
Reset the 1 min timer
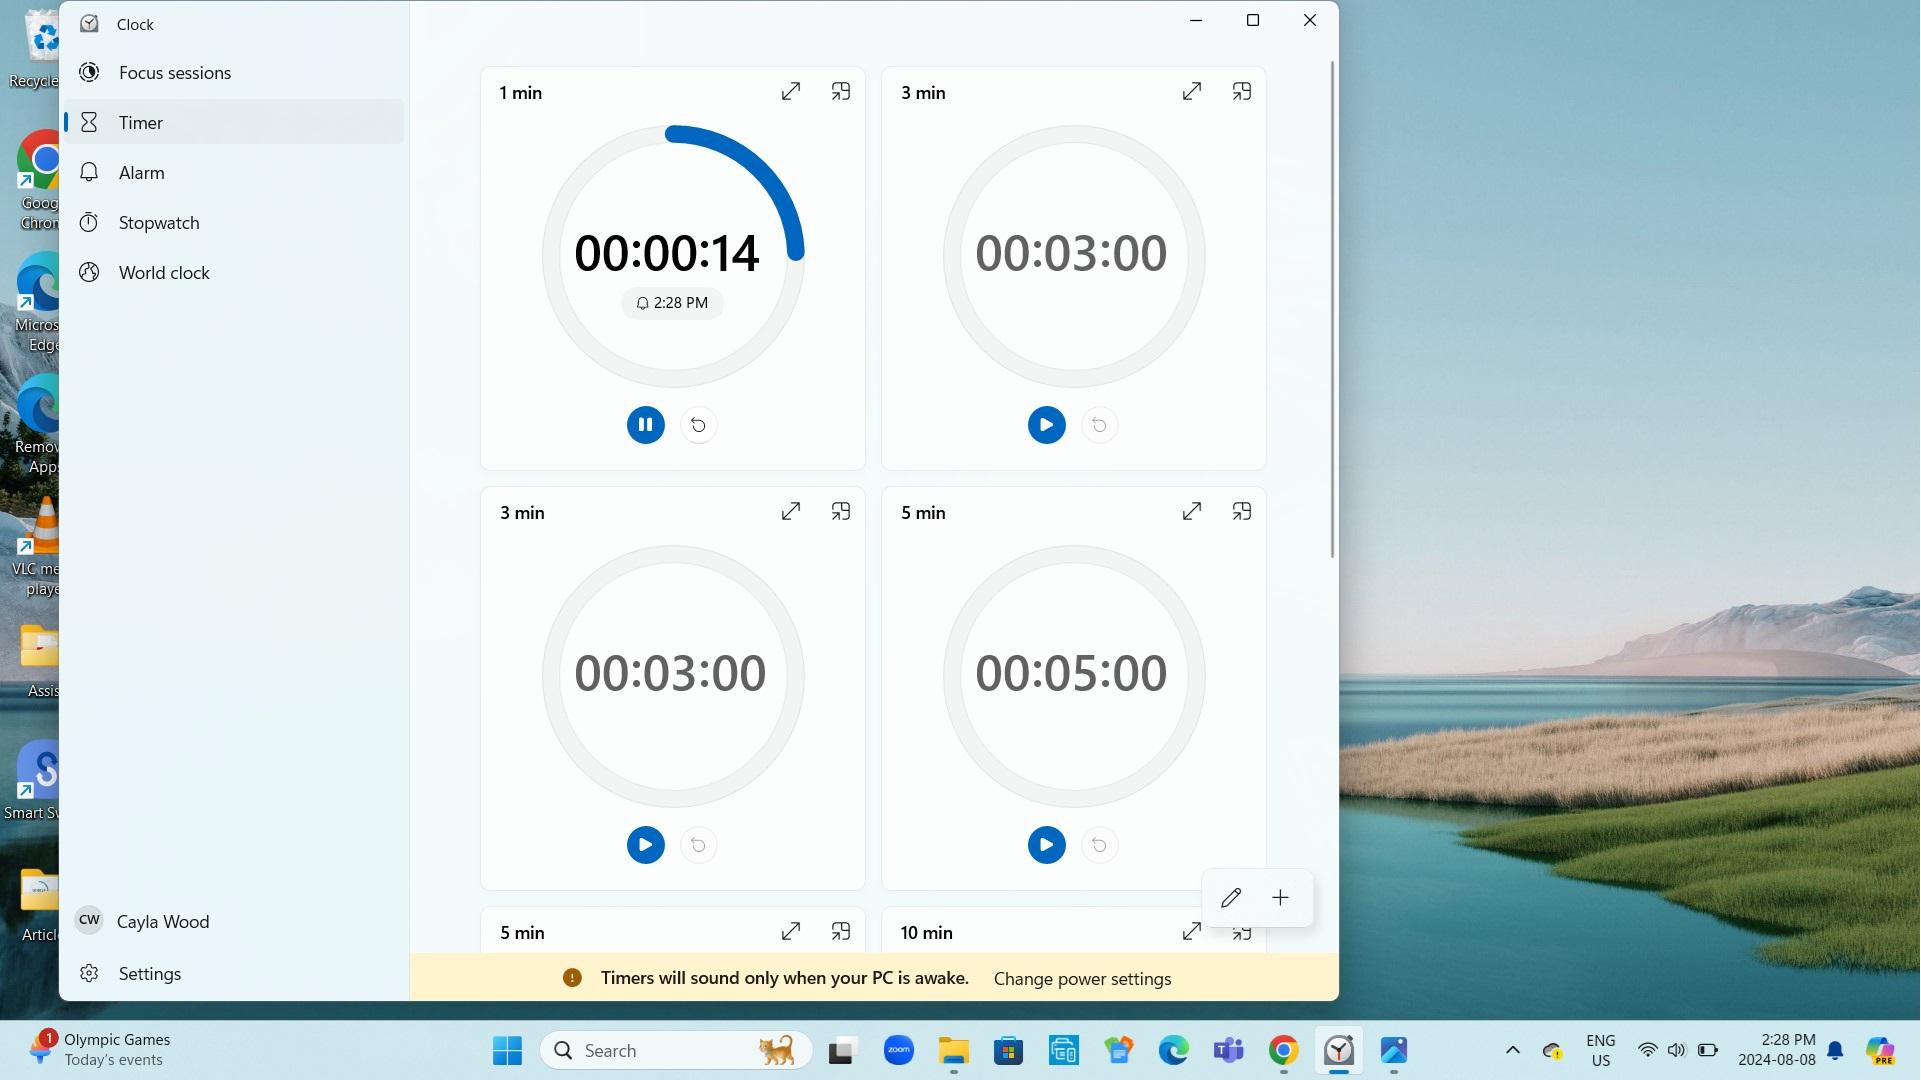(x=698, y=425)
